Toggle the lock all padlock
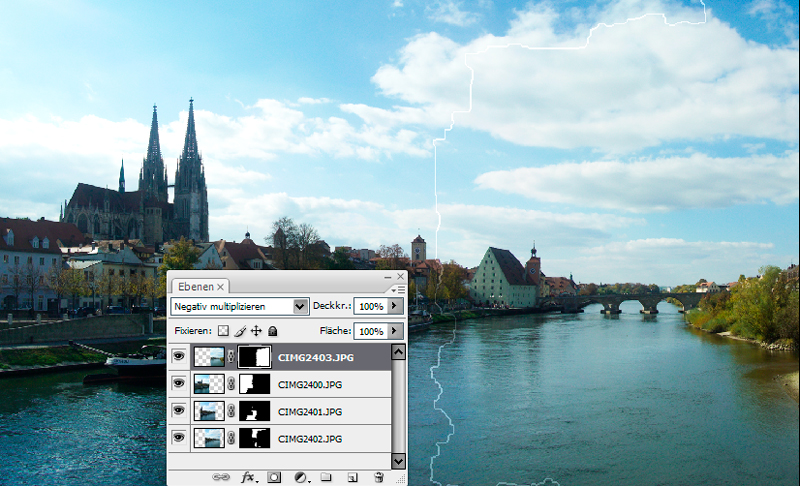Screen dimensions: 800x486 pyautogui.click(x=272, y=331)
